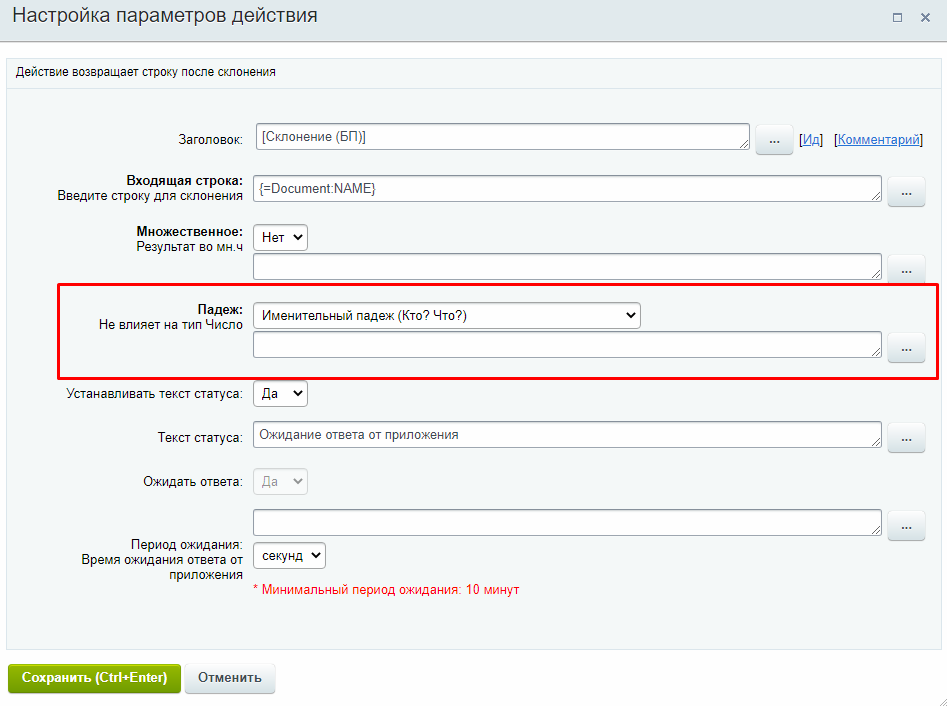
Task: Click the Входящая строка input with {=Document:NAME}
Action: pyautogui.click(x=567, y=189)
